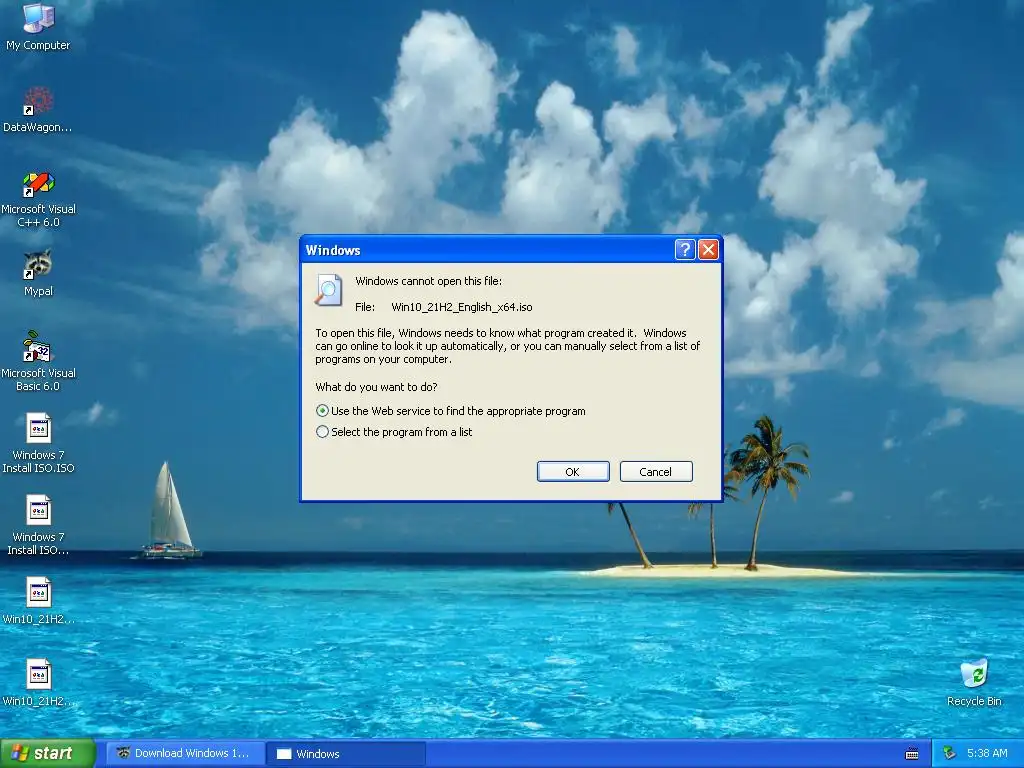Viewport: 1024px width, 768px height.
Task: Switch to the 'Download Windows 1...' taskbar window
Action: (x=185, y=754)
